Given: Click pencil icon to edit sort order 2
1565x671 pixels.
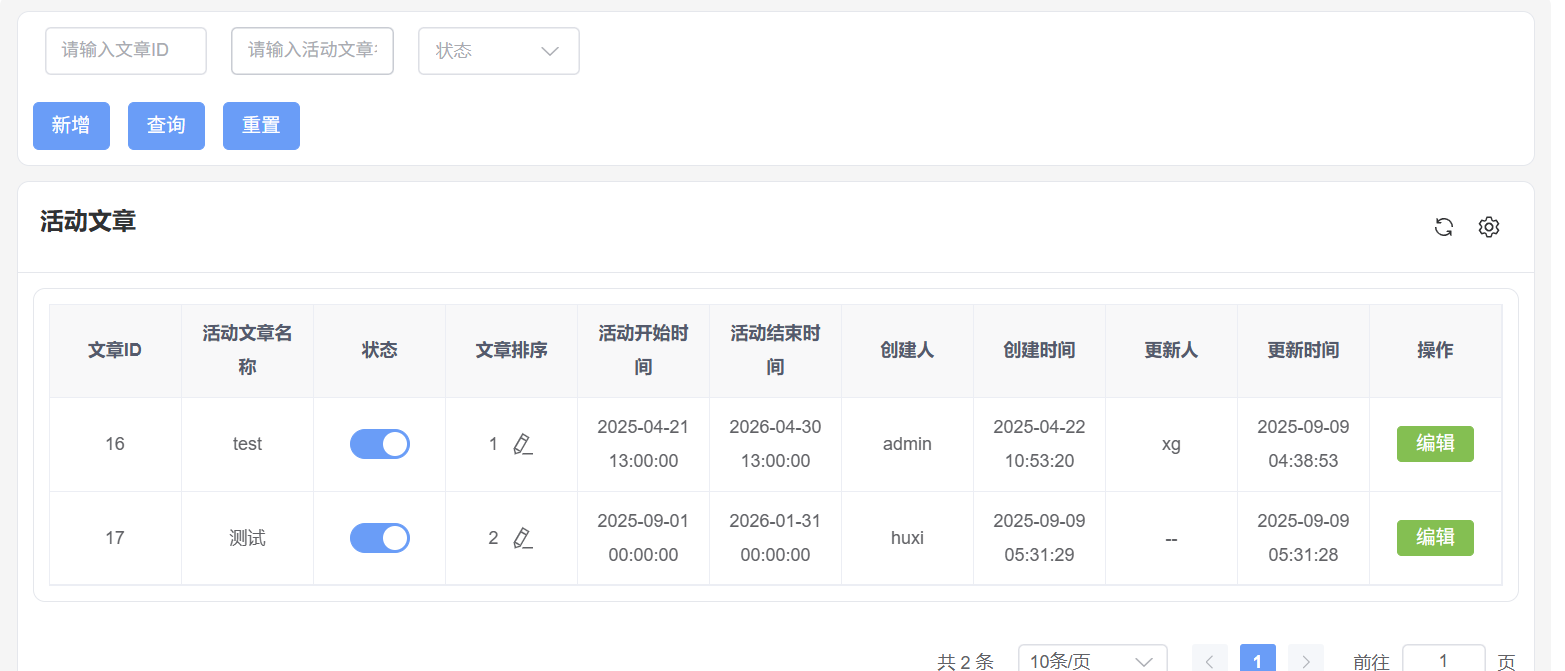Looking at the screenshot, I should [522, 538].
